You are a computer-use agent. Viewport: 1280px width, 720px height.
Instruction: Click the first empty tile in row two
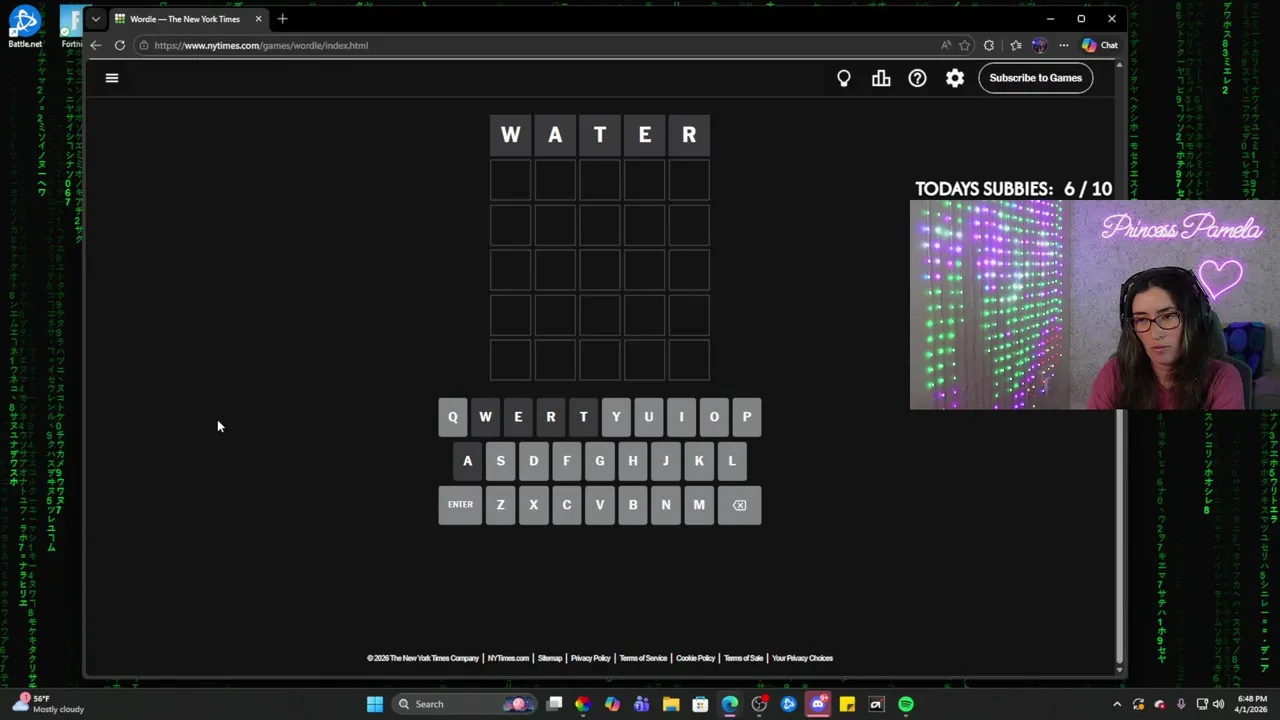510,180
